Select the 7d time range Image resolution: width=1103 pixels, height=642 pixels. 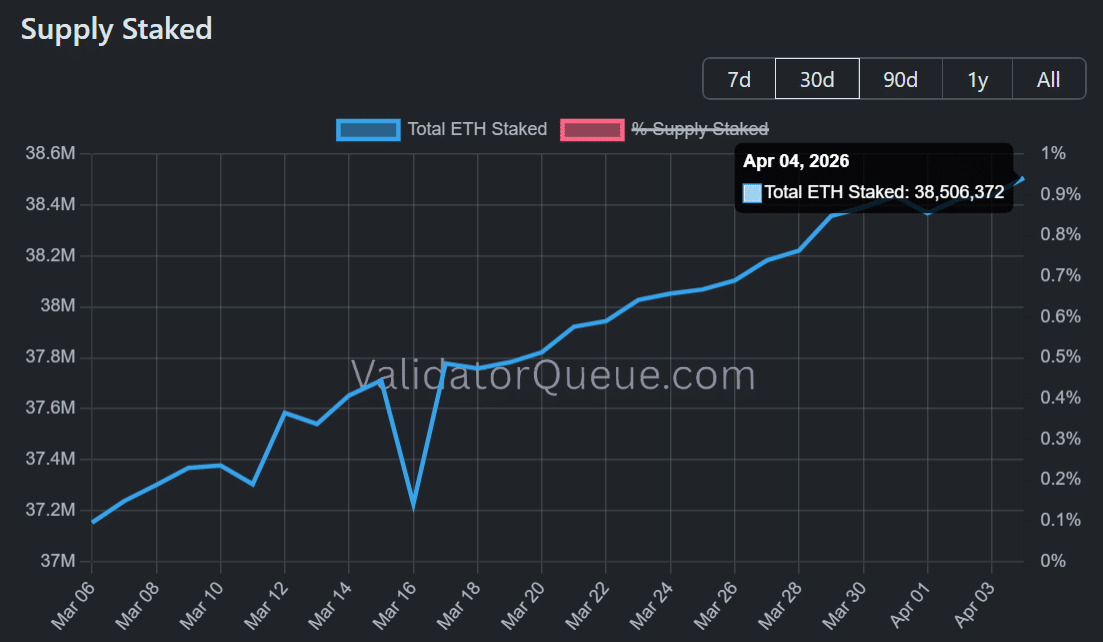point(739,79)
